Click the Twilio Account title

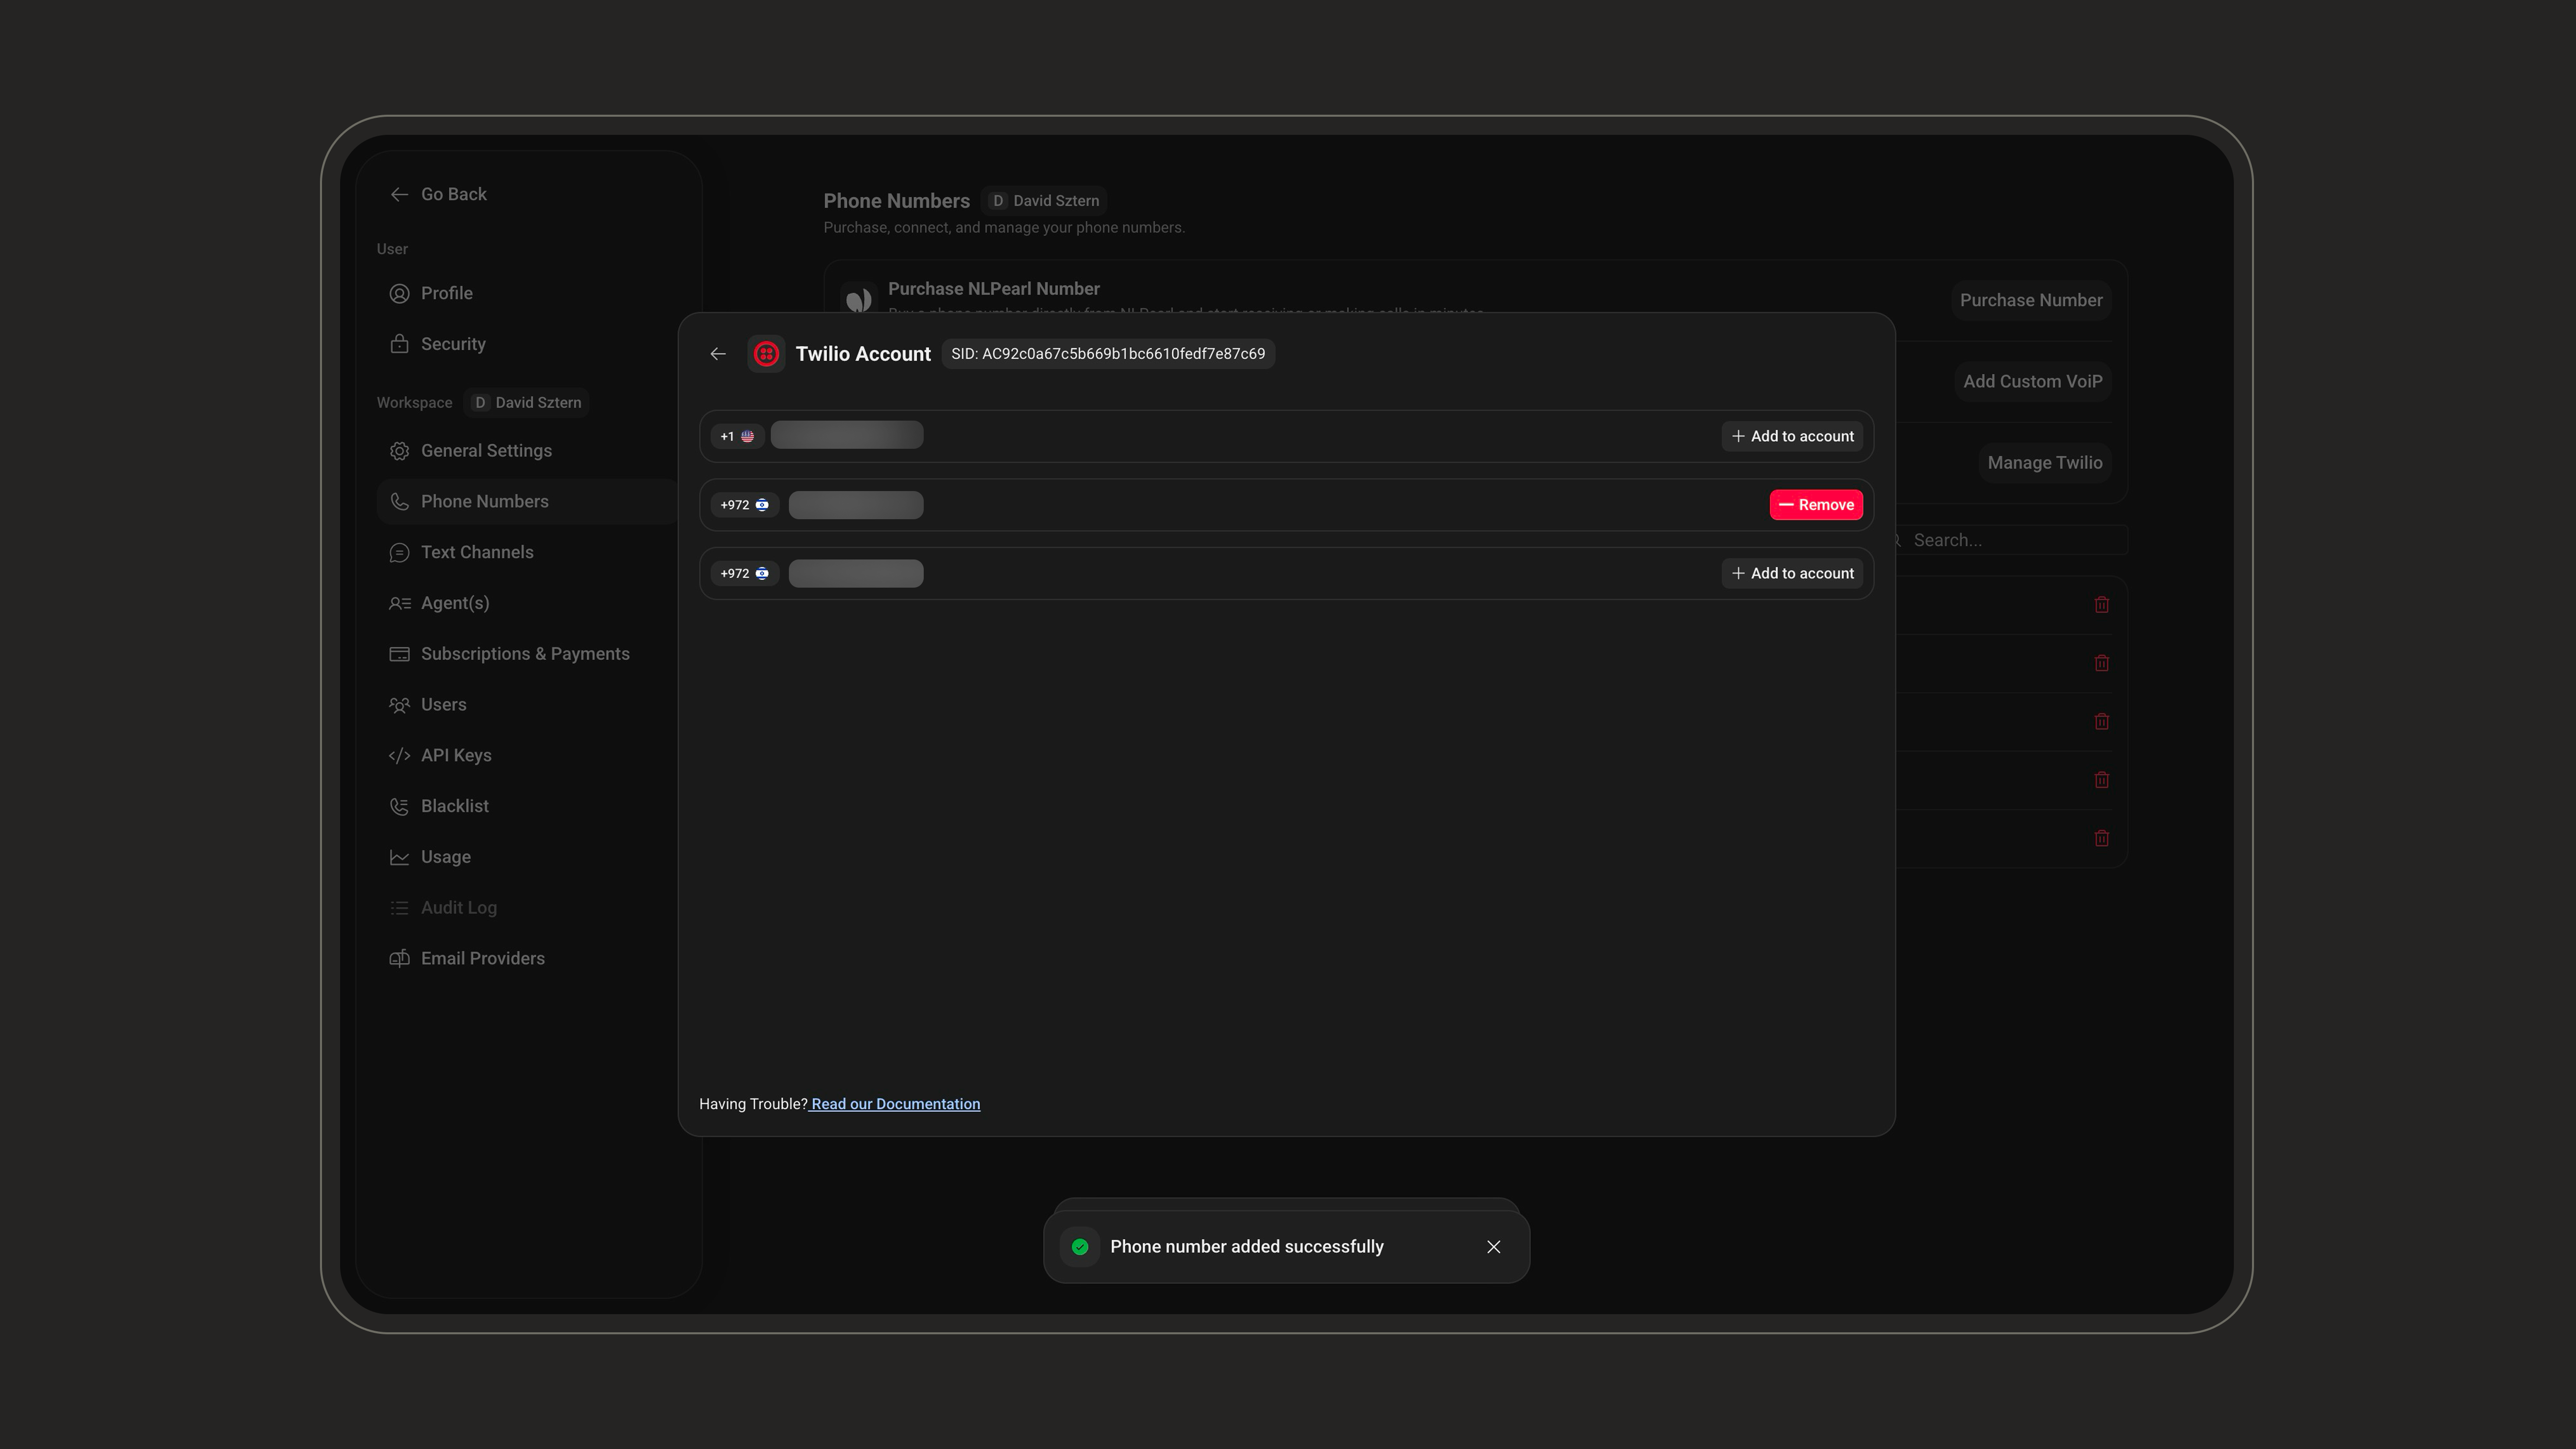click(863, 353)
